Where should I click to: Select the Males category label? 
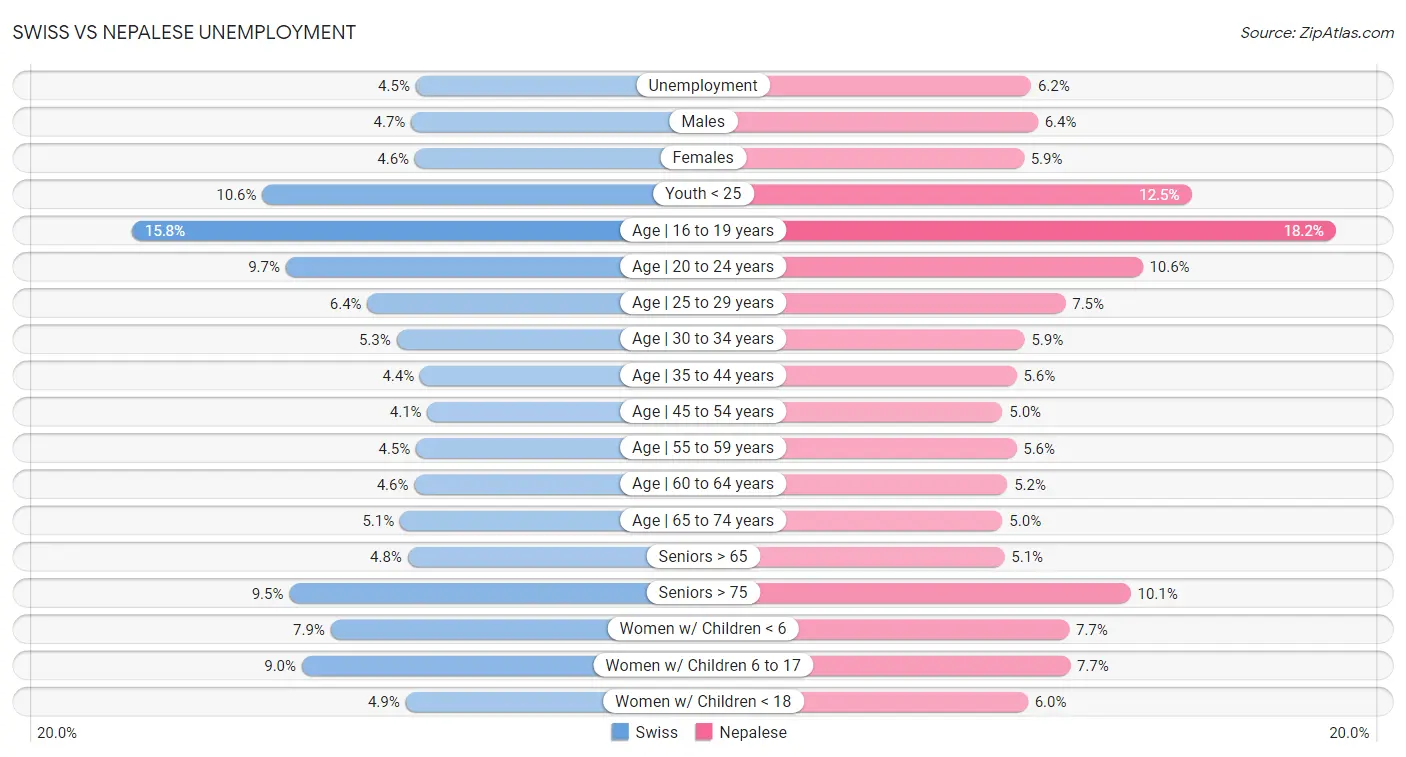(703, 122)
